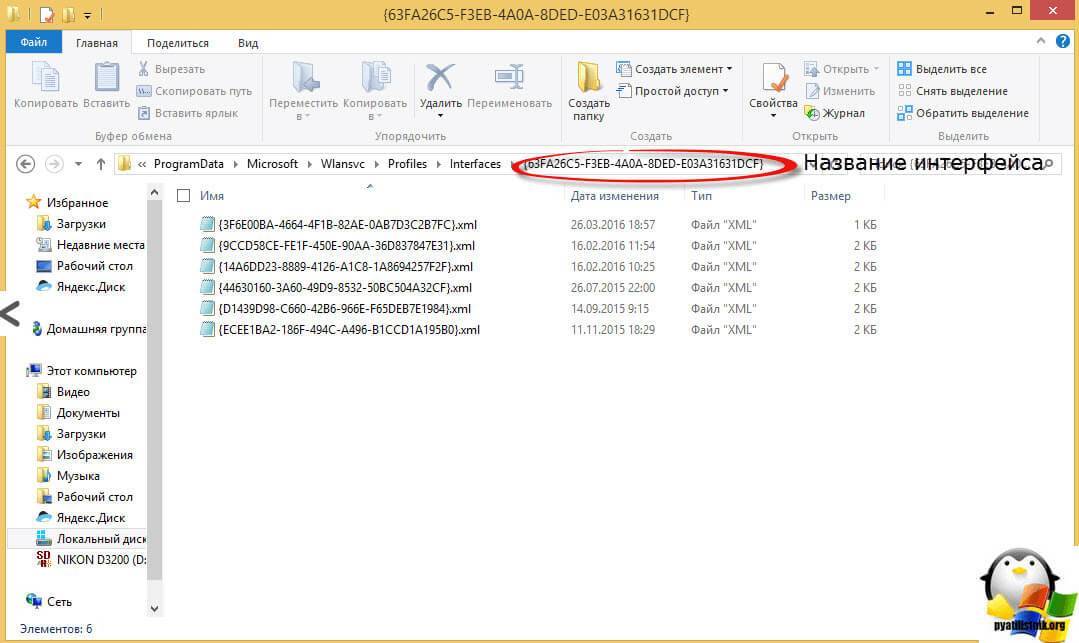Open Свойства (Properties) from the ribbon
This screenshot has height=643, width=1079.
point(773,85)
